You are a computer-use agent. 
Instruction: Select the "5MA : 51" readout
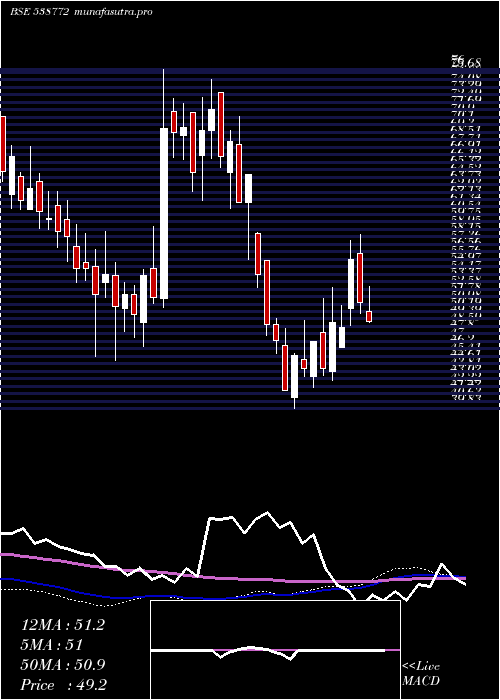51,645
